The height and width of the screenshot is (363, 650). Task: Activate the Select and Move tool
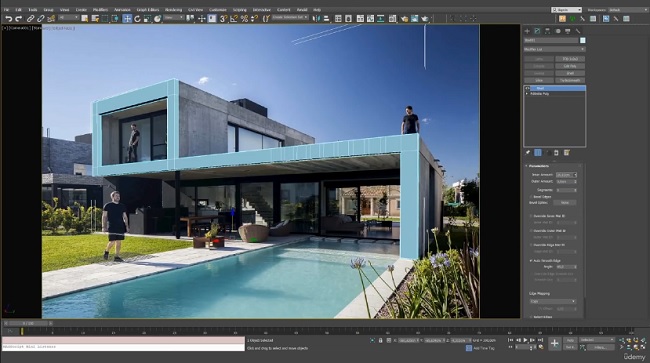click(127, 19)
